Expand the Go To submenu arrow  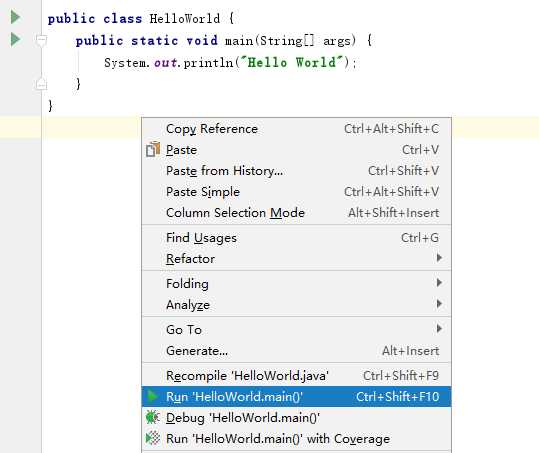pos(439,329)
